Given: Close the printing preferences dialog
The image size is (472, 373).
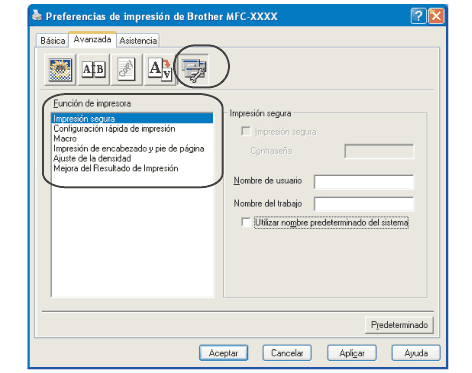Looking at the screenshot, I should pyautogui.click(x=436, y=16).
